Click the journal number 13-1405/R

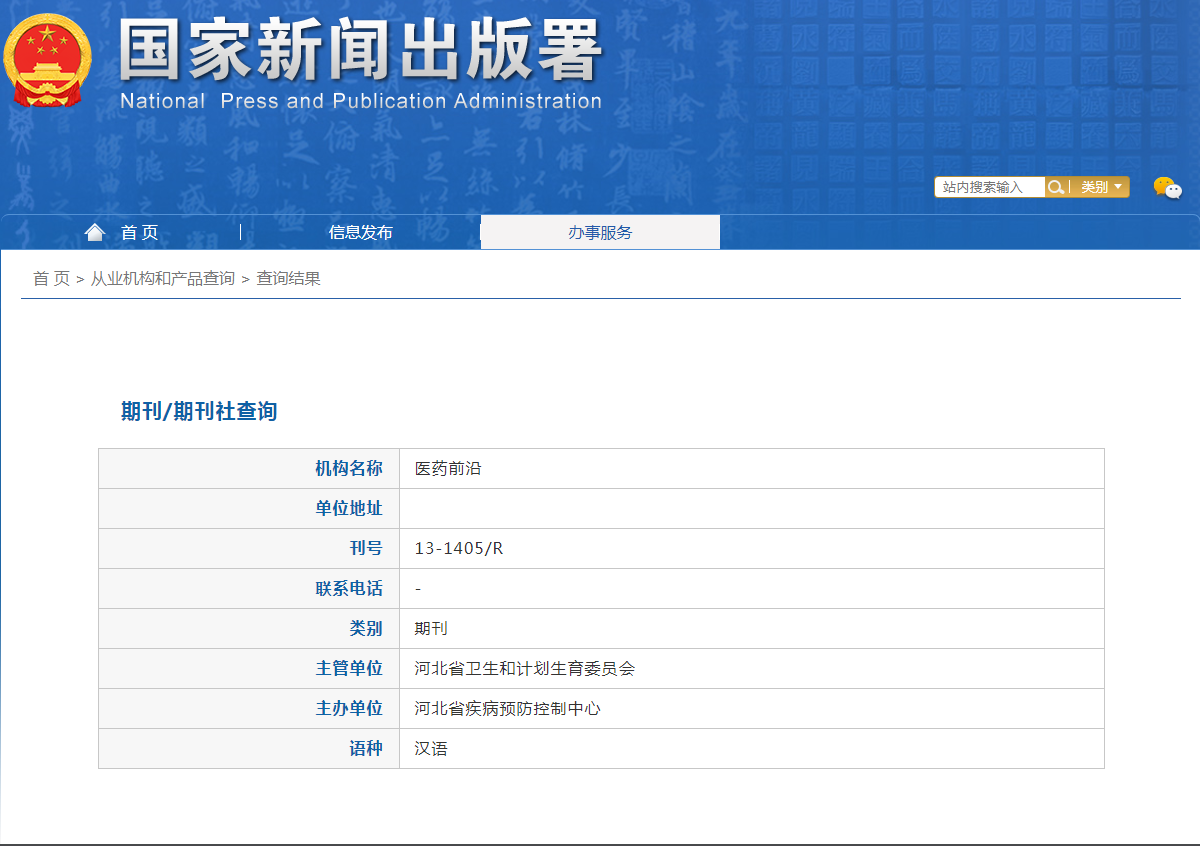pyautogui.click(x=459, y=548)
